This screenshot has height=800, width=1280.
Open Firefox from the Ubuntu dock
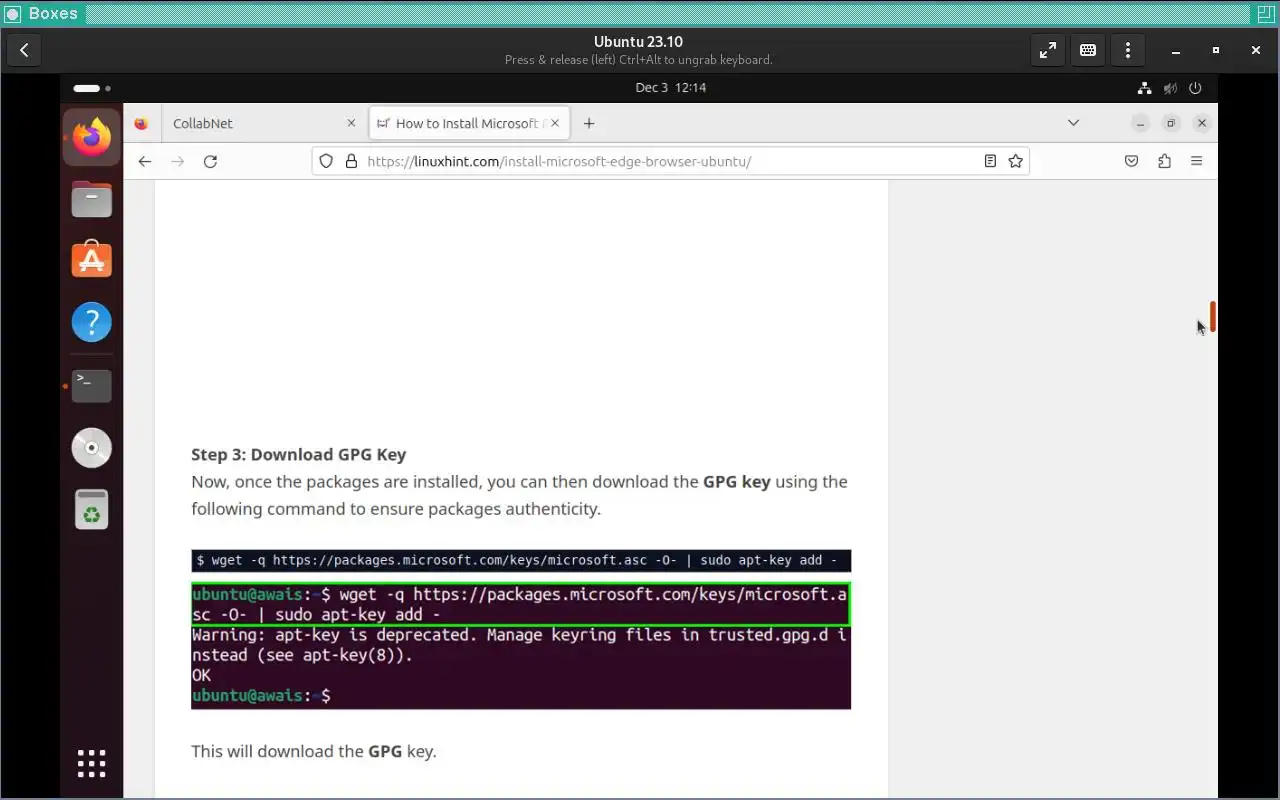[91, 137]
